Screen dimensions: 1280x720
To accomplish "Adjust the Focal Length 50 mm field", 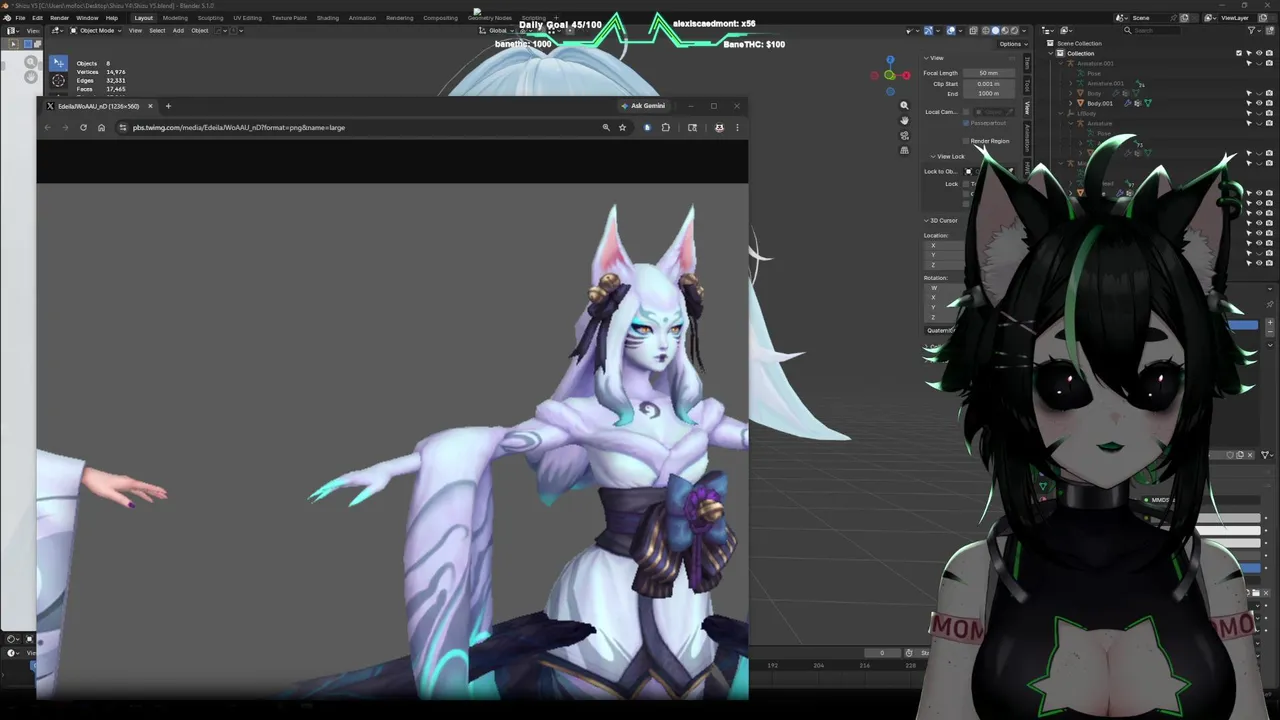I will coord(989,73).
